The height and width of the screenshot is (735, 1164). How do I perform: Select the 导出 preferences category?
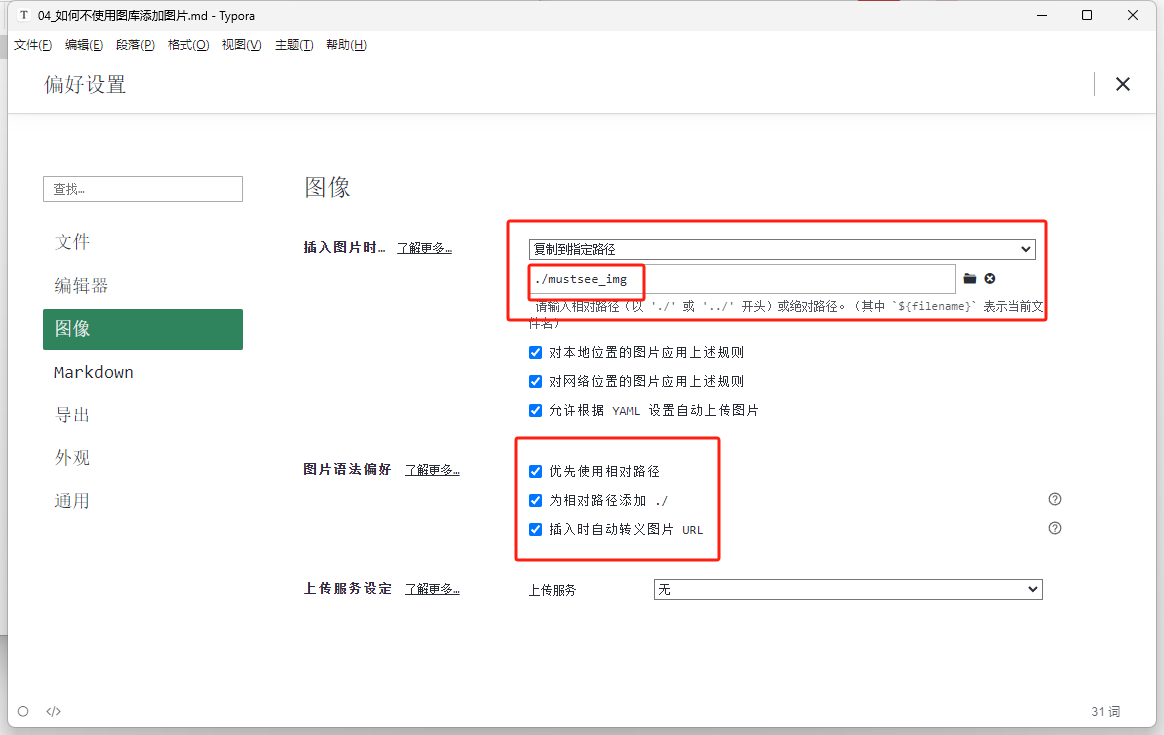tap(143, 415)
